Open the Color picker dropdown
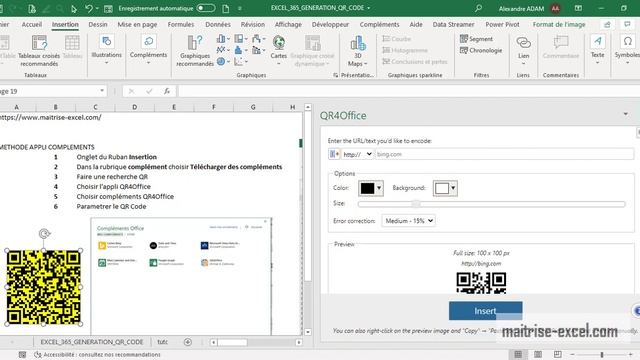This screenshot has height=360, width=640. click(379, 188)
